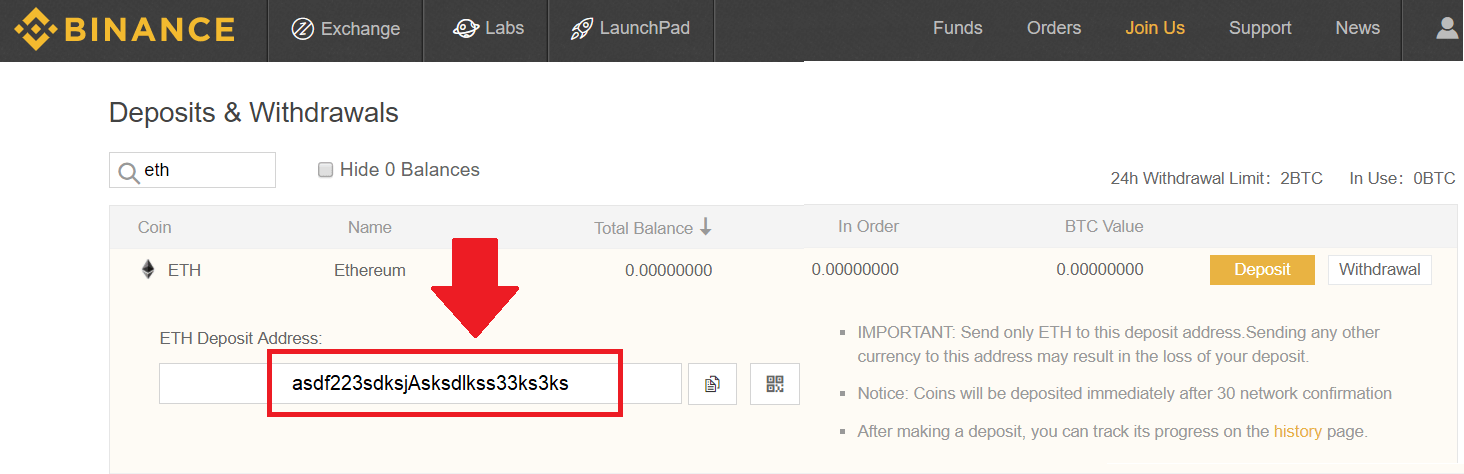Click the yellow Deposit button
Image resolution: width=1464 pixels, height=474 pixels.
[x=1262, y=269]
